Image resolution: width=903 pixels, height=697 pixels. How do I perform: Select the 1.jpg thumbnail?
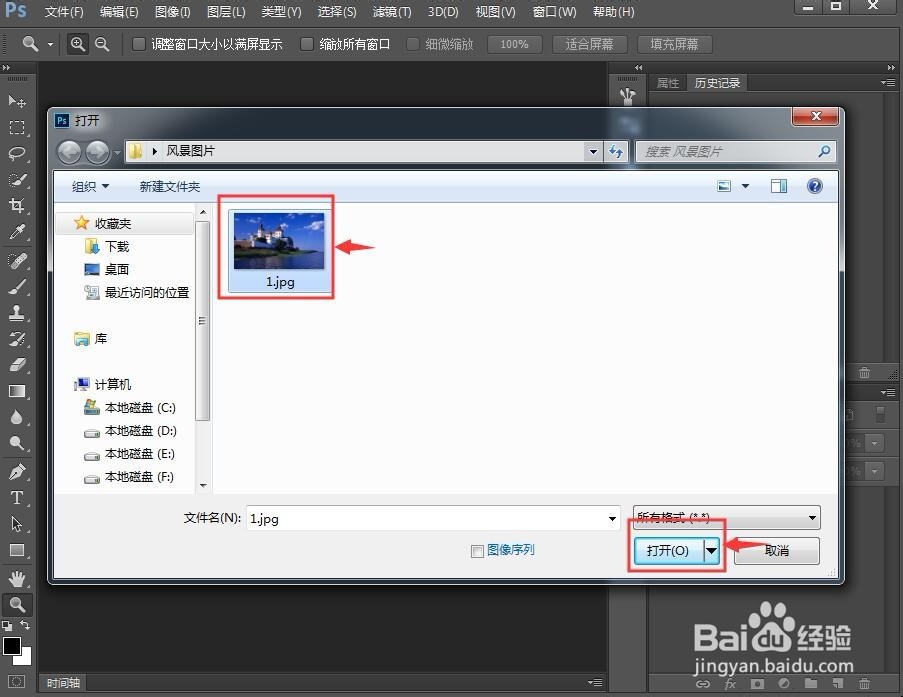coord(279,249)
